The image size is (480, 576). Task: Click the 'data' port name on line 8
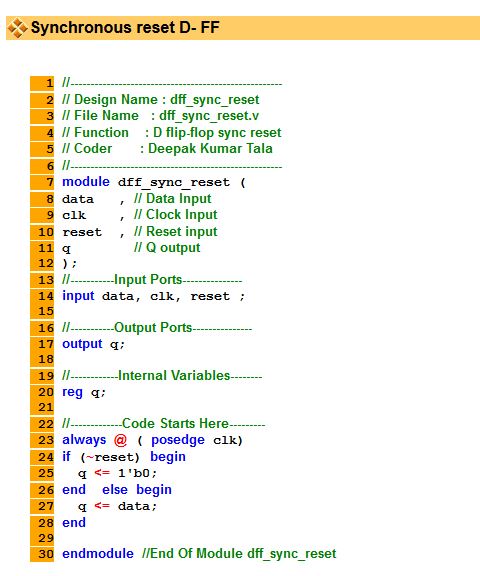click(78, 199)
